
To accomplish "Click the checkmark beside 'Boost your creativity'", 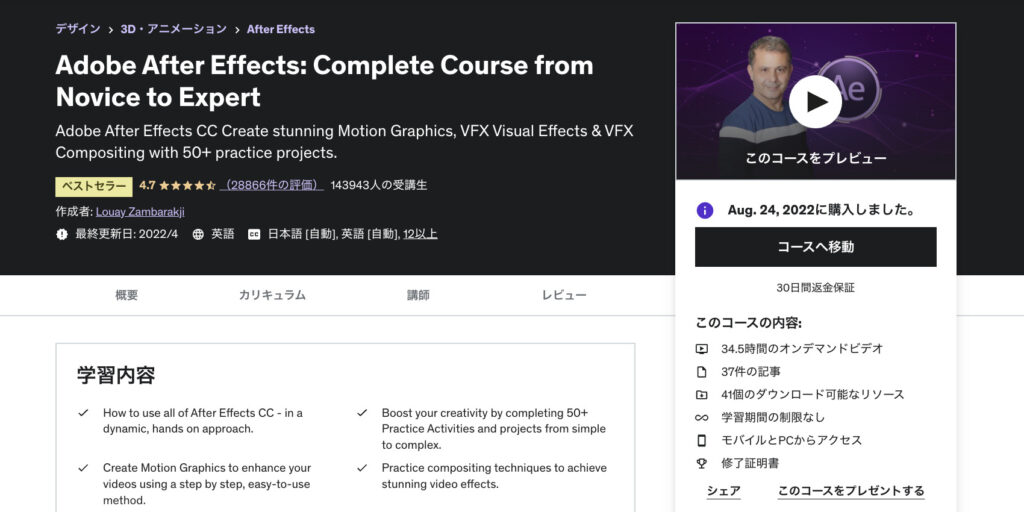I will pyautogui.click(x=362, y=413).
